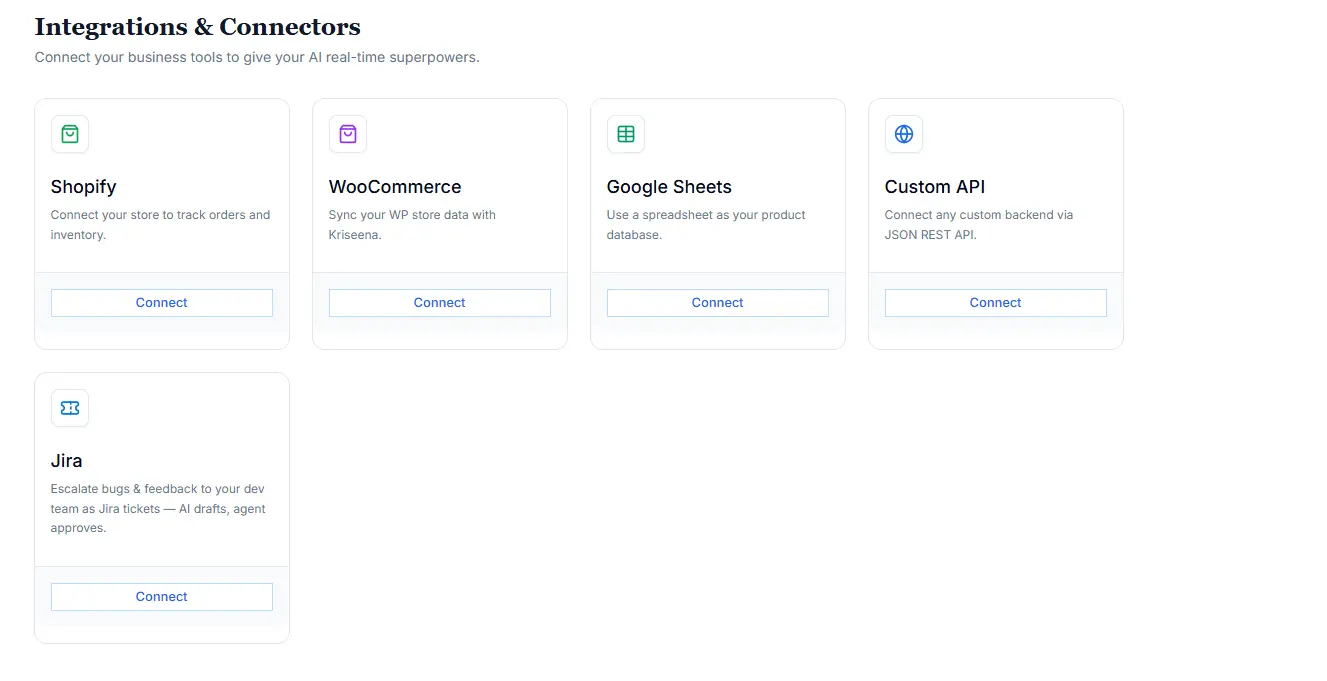Click the Jira ticket icon

70,408
